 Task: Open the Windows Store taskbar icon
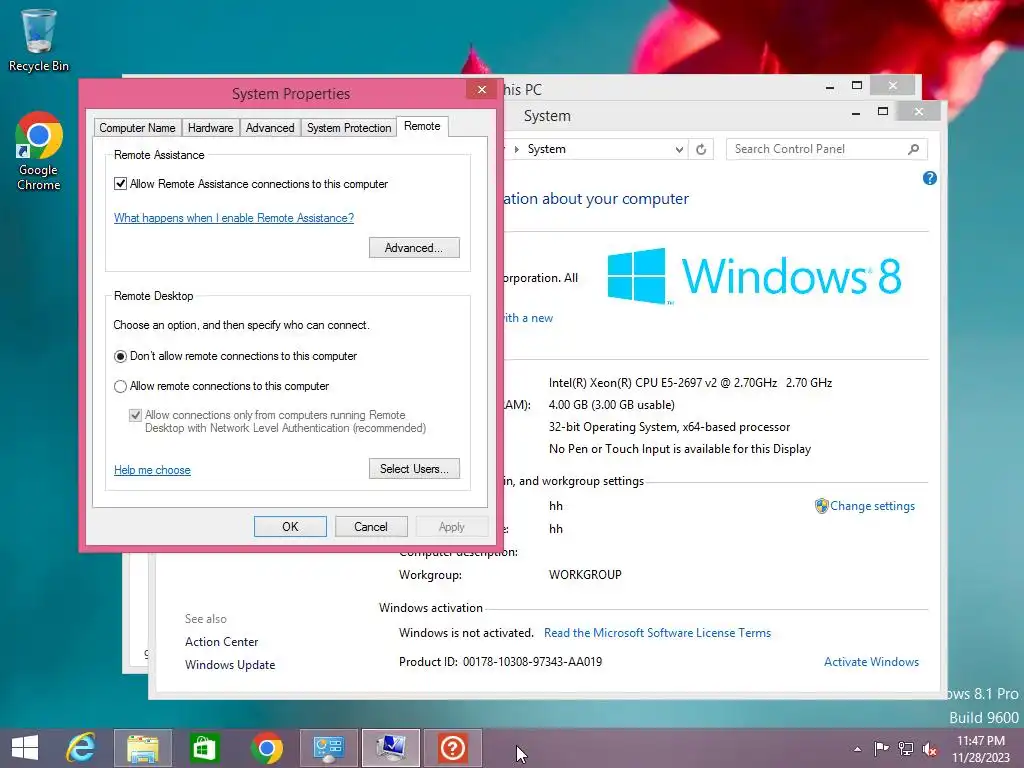pyautogui.click(x=204, y=748)
